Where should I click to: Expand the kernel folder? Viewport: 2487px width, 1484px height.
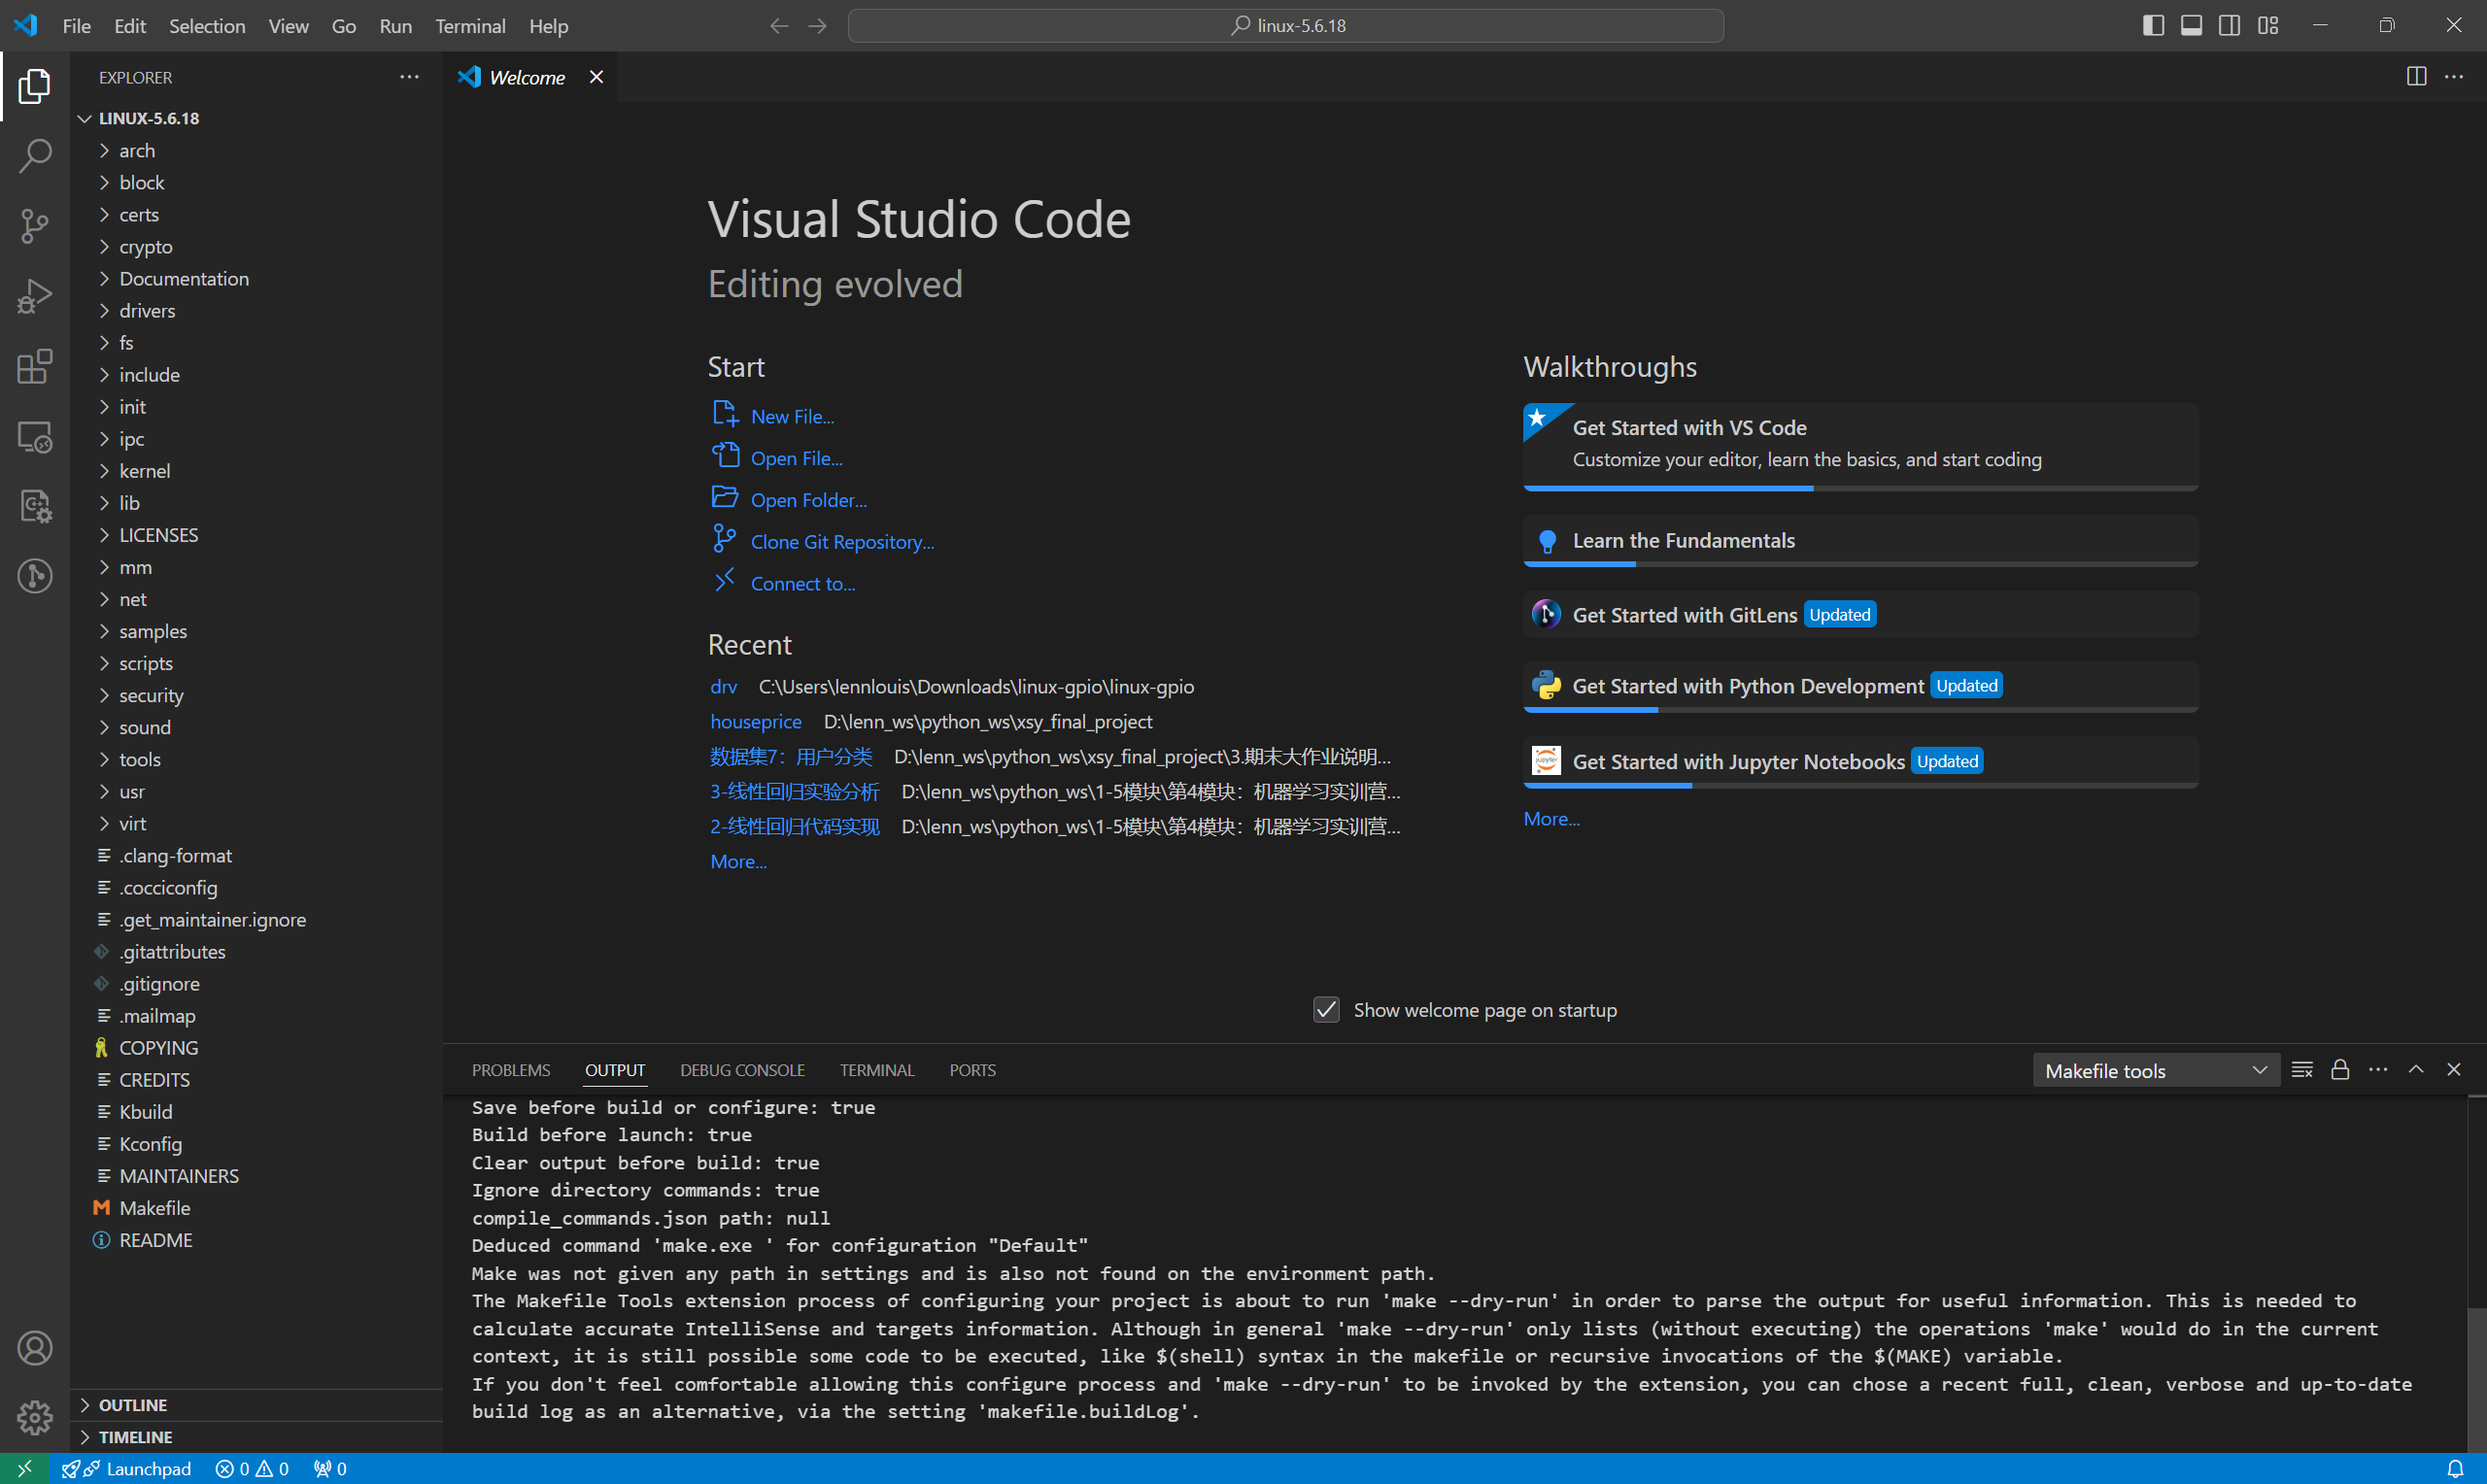[256, 471]
